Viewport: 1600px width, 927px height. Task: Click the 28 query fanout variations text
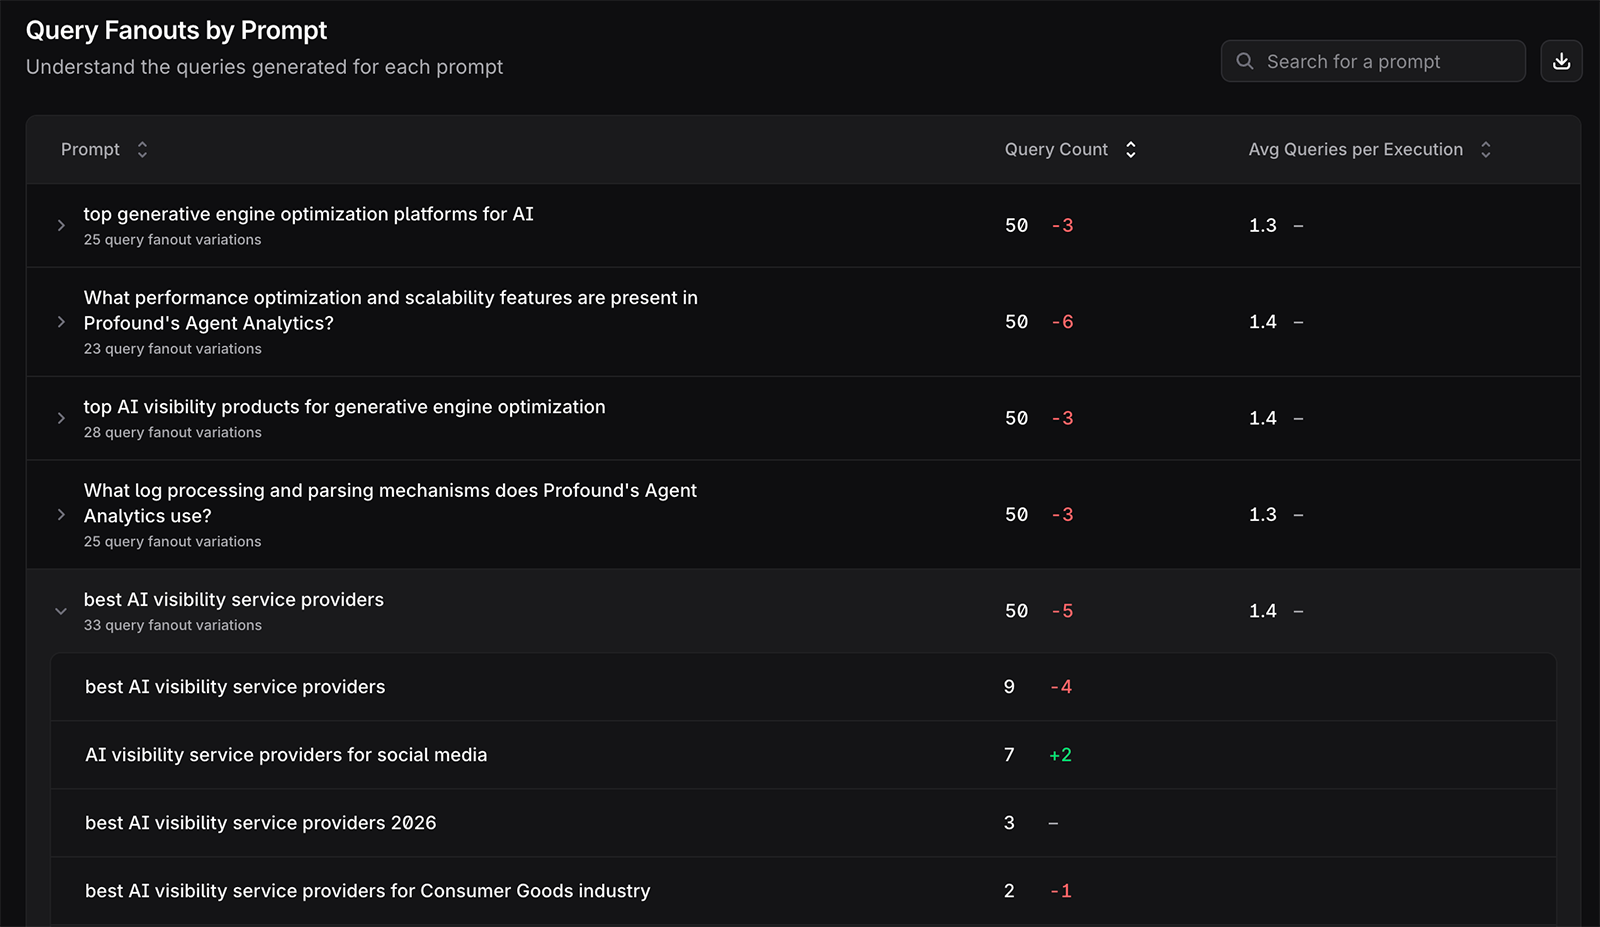coord(173,432)
